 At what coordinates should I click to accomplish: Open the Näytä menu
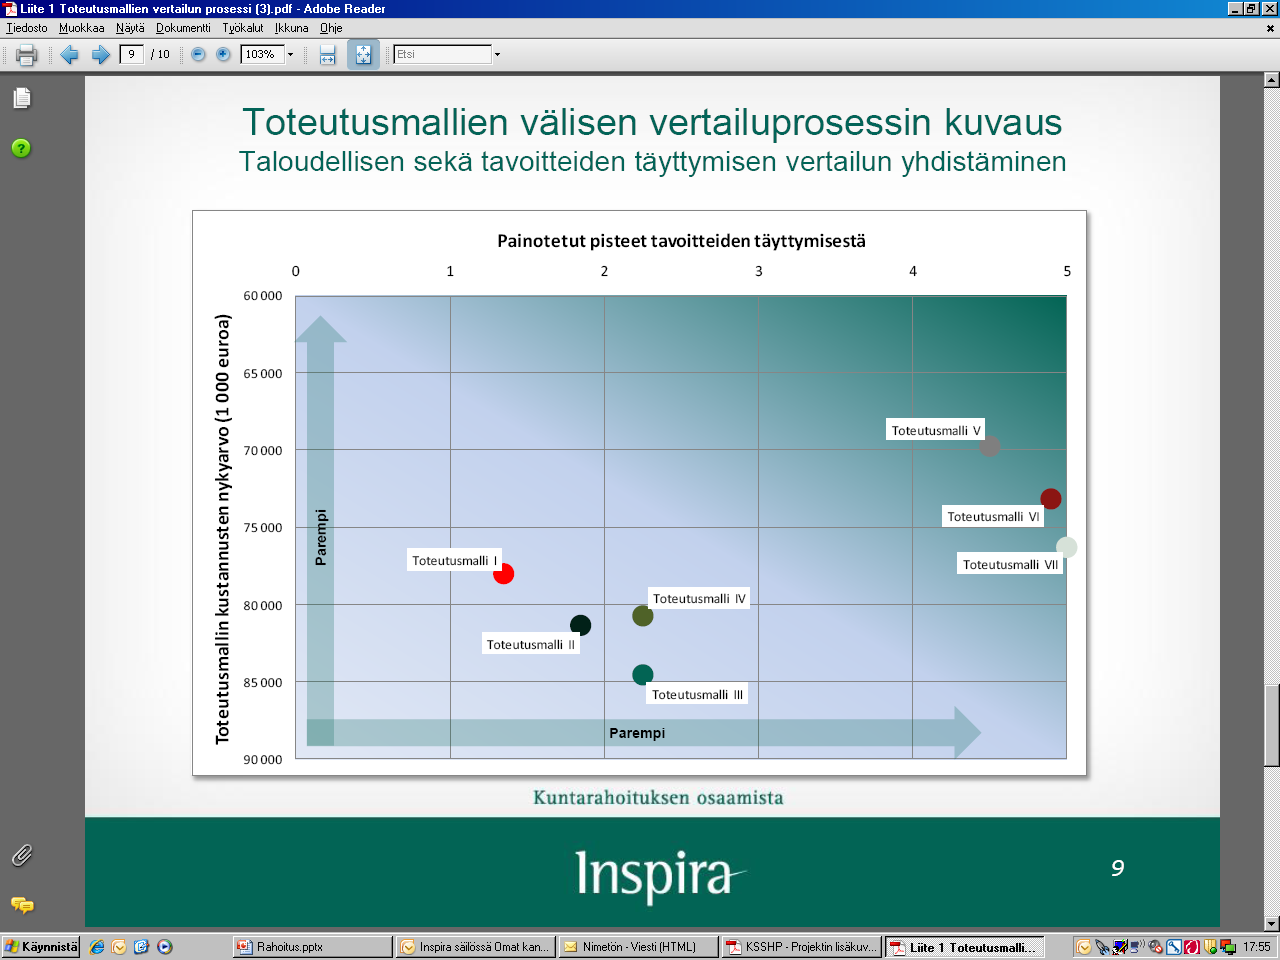click(130, 28)
